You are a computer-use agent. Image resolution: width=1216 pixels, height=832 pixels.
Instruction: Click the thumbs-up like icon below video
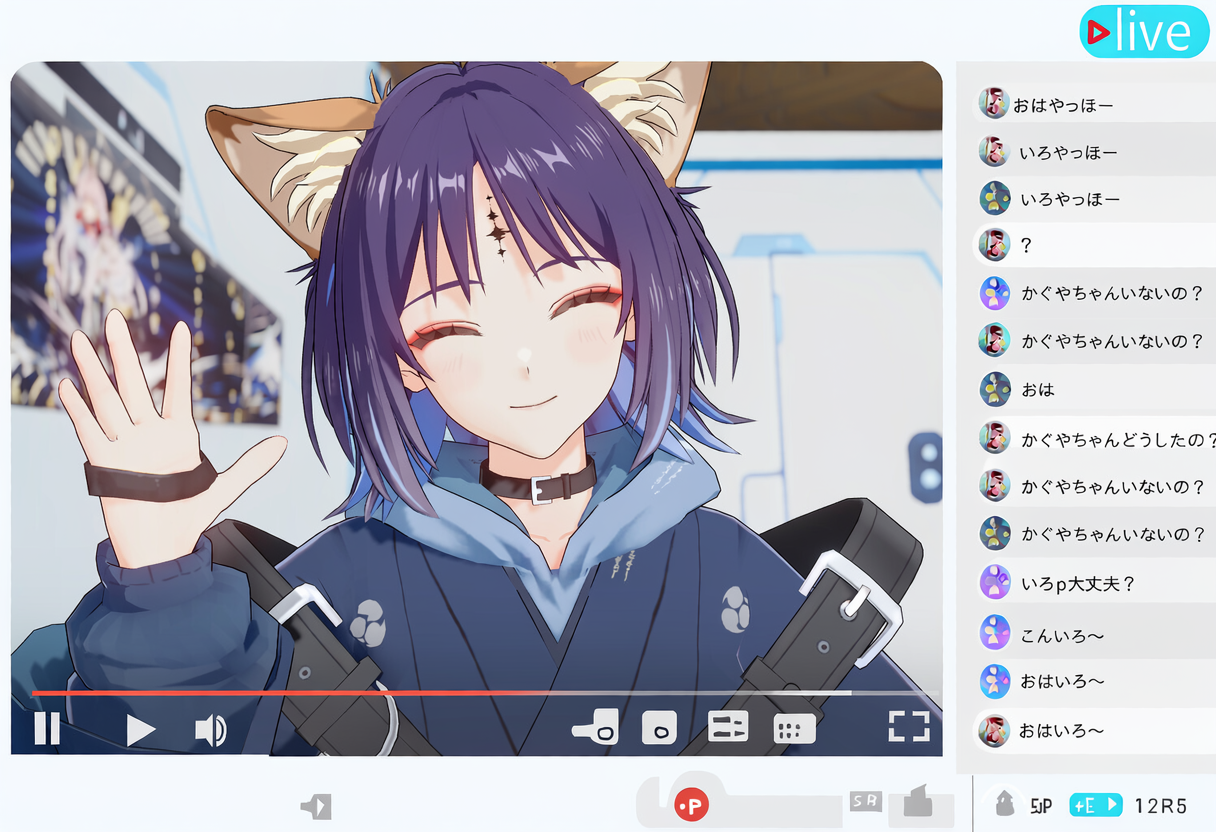click(918, 801)
